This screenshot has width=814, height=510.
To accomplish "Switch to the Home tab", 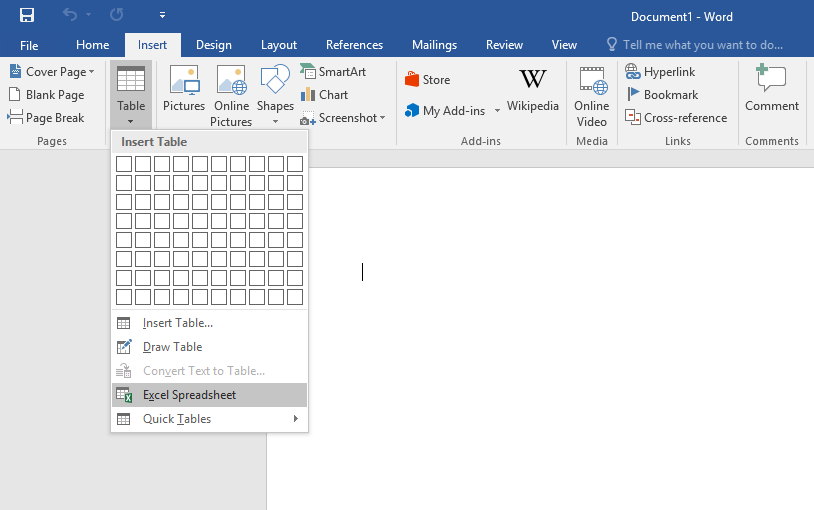I will 92,45.
